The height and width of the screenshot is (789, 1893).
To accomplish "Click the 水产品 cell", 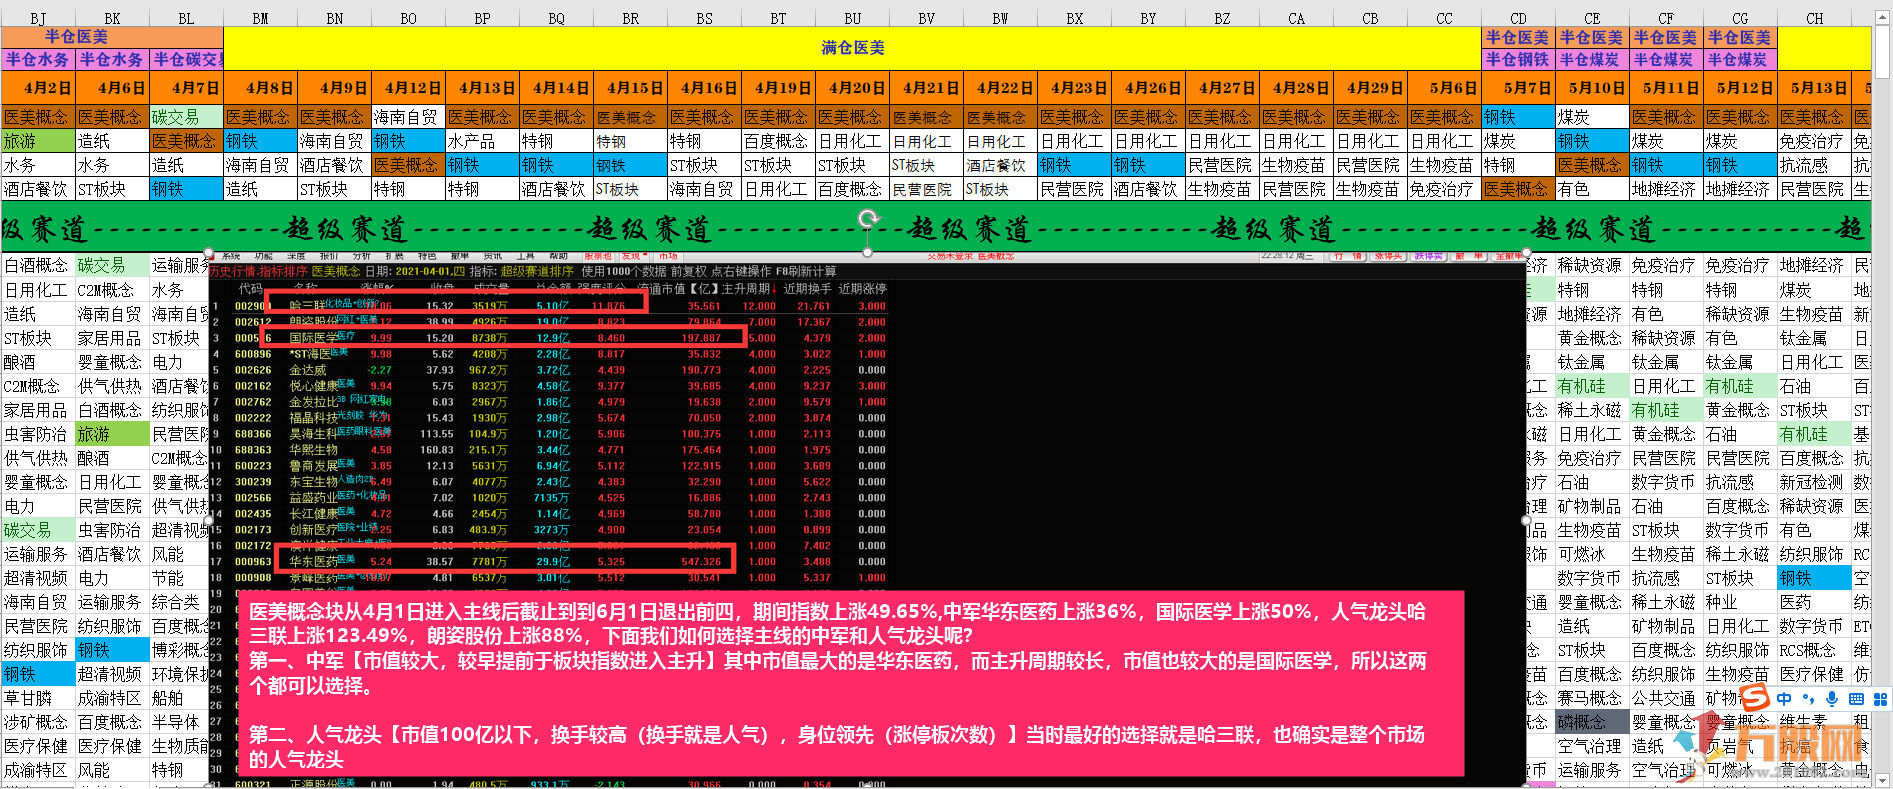I will point(482,141).
